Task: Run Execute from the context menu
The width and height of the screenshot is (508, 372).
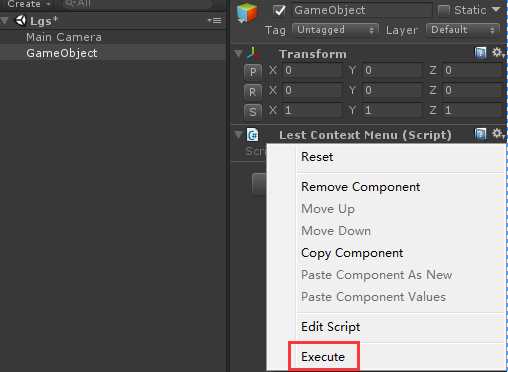Action: coord(387,357)
